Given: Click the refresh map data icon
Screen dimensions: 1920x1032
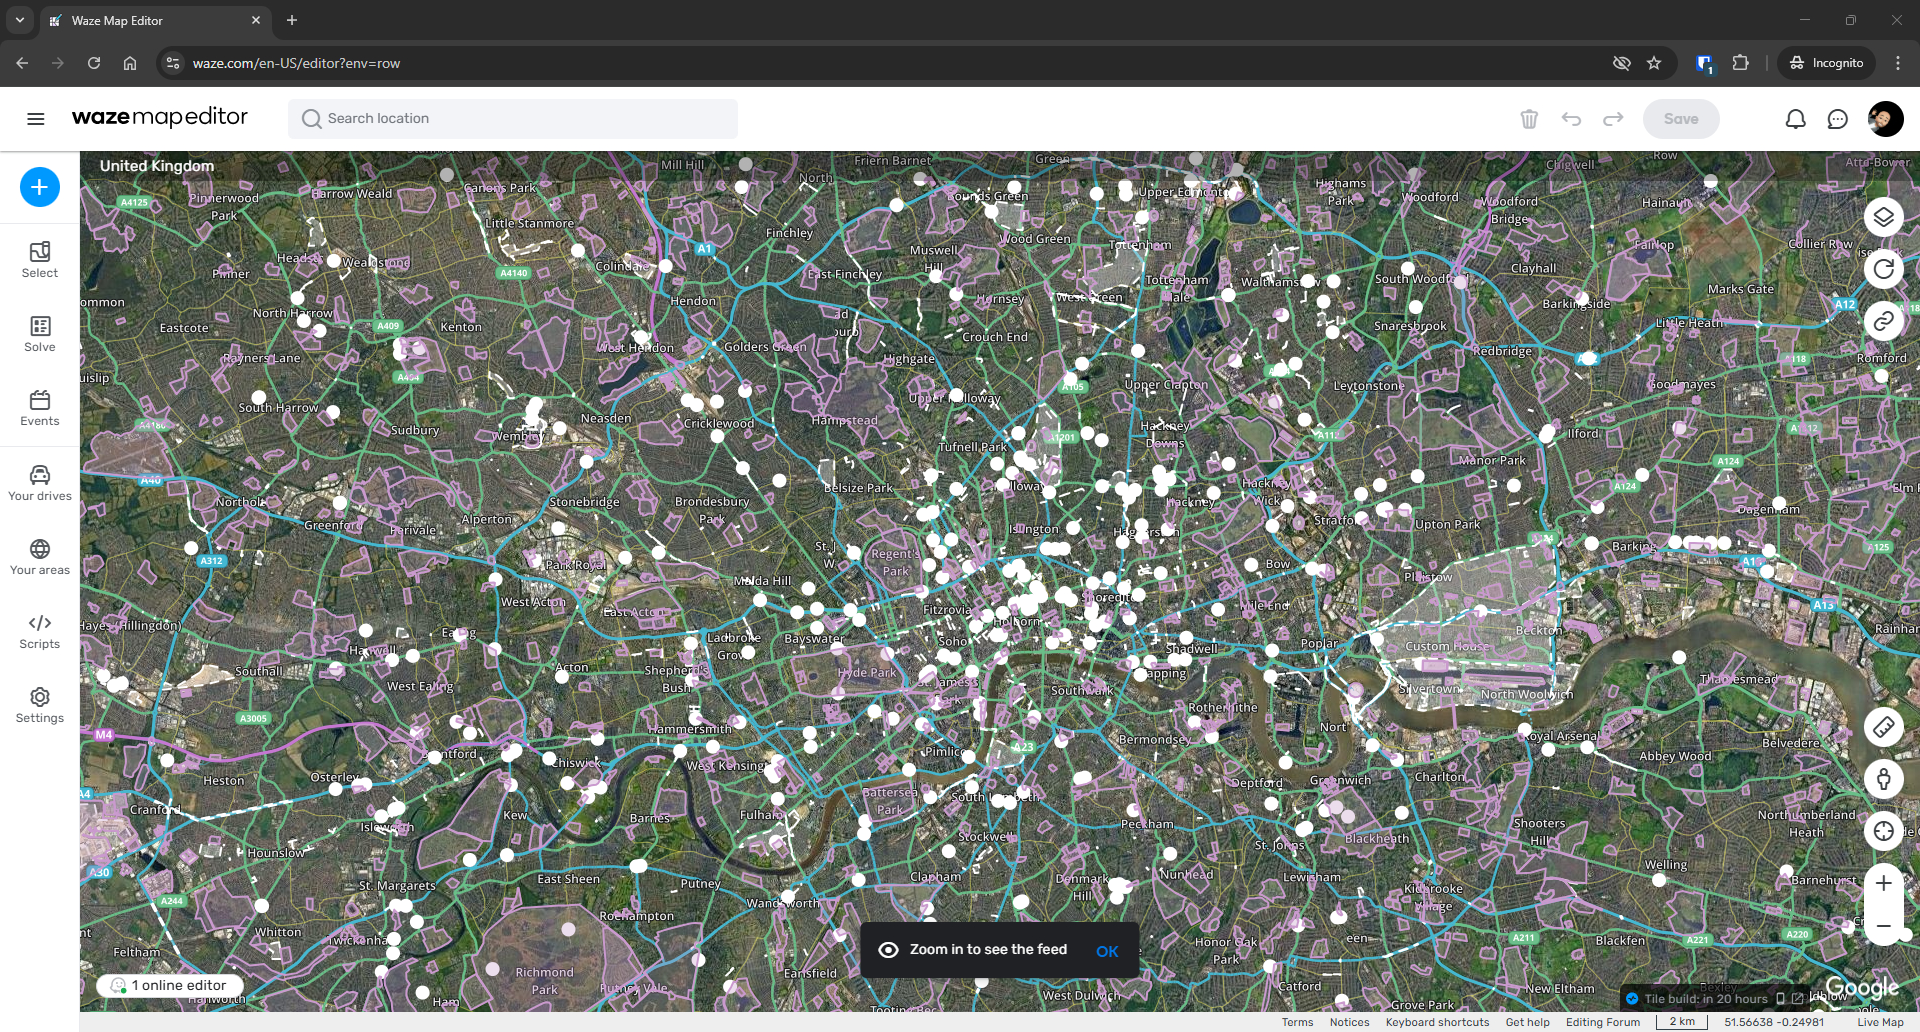Looking at the screenshot, I should coord(1883,269).
